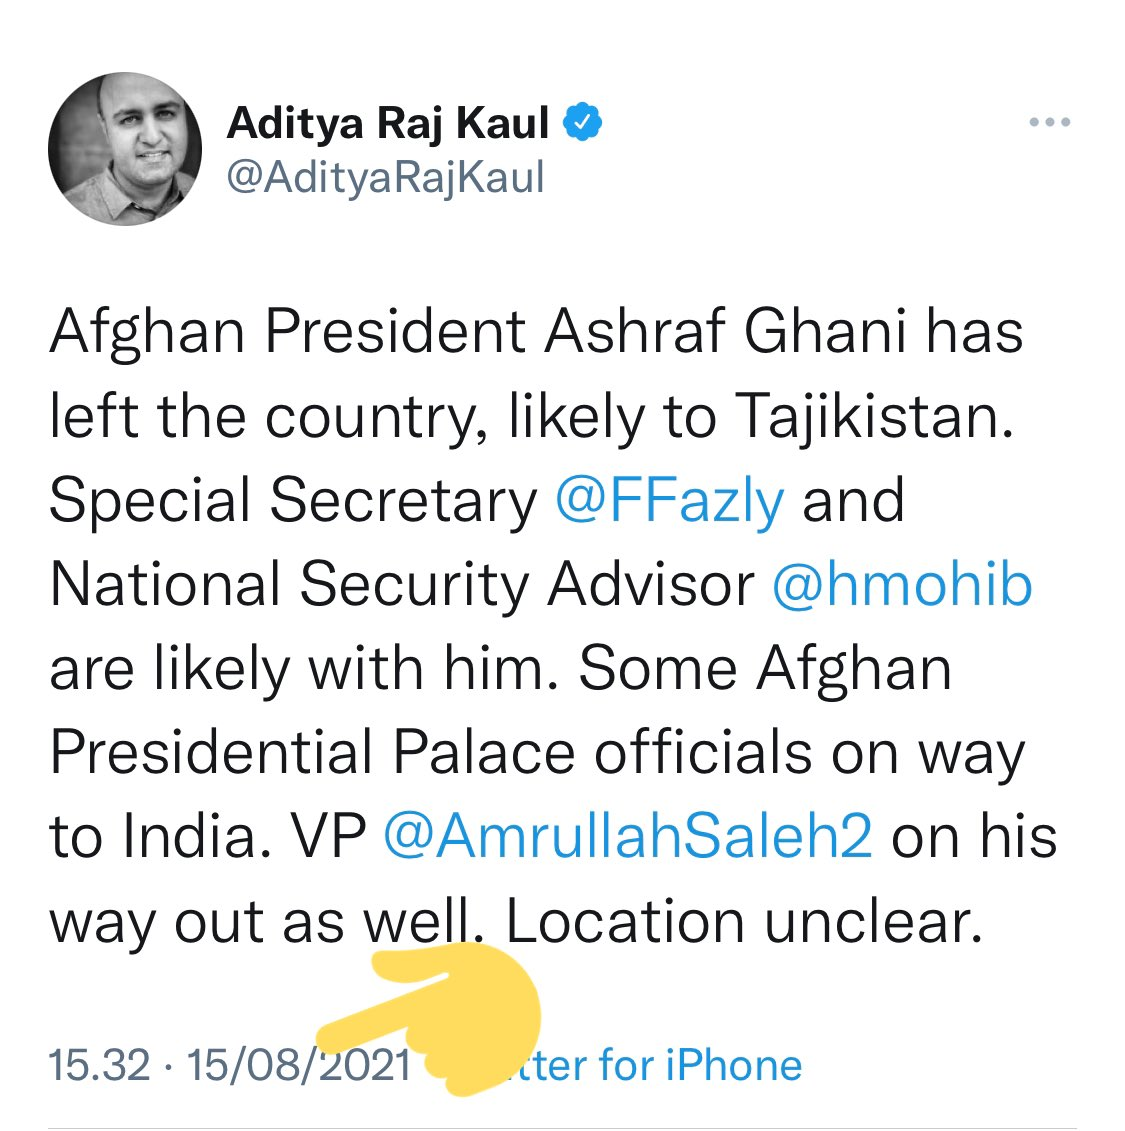Viewport: 1125px width, 1131px height.
Task: Click the 15/08/2021 tweet date
Action: pyautogui.click(x=299, y=1065)
